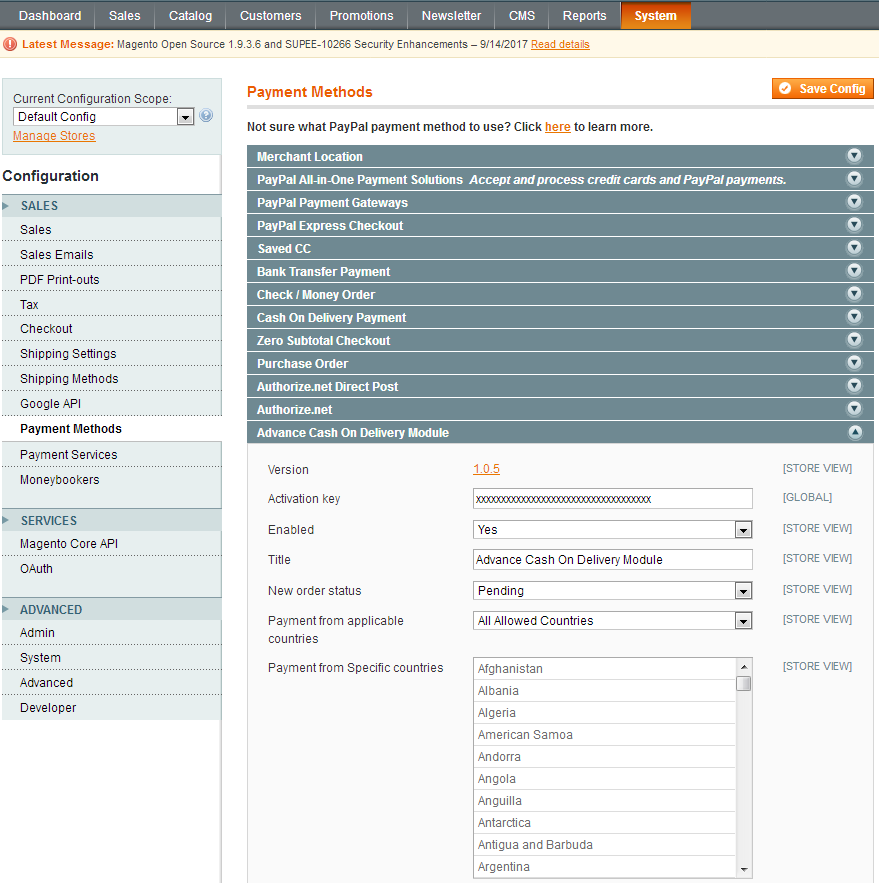Click the Activation key input field
The height and width of the screenshot is (883, 879).
click(x=612, y=499)
